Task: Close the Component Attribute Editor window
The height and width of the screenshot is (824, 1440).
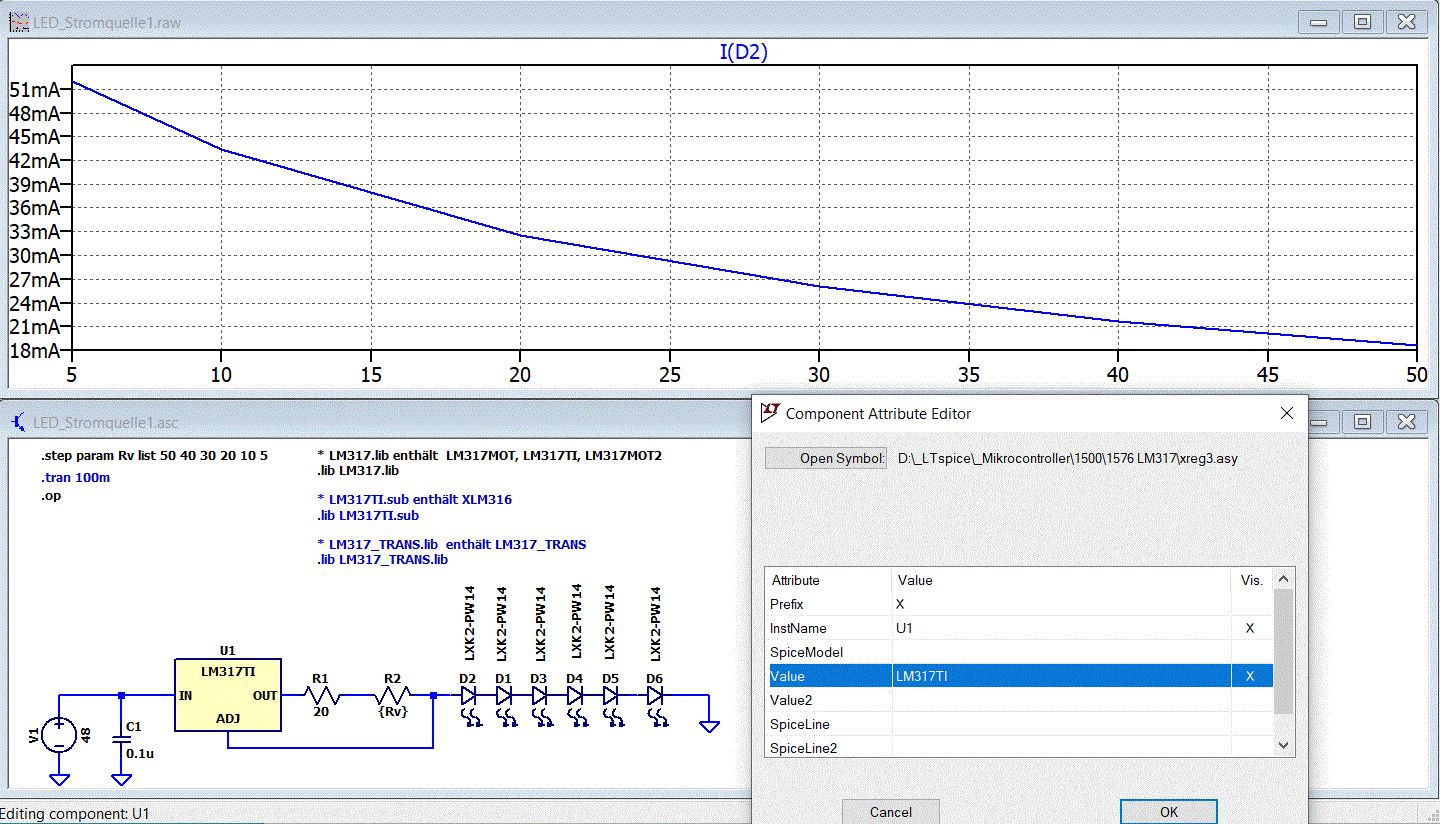Action: (x=1286, y=413)
